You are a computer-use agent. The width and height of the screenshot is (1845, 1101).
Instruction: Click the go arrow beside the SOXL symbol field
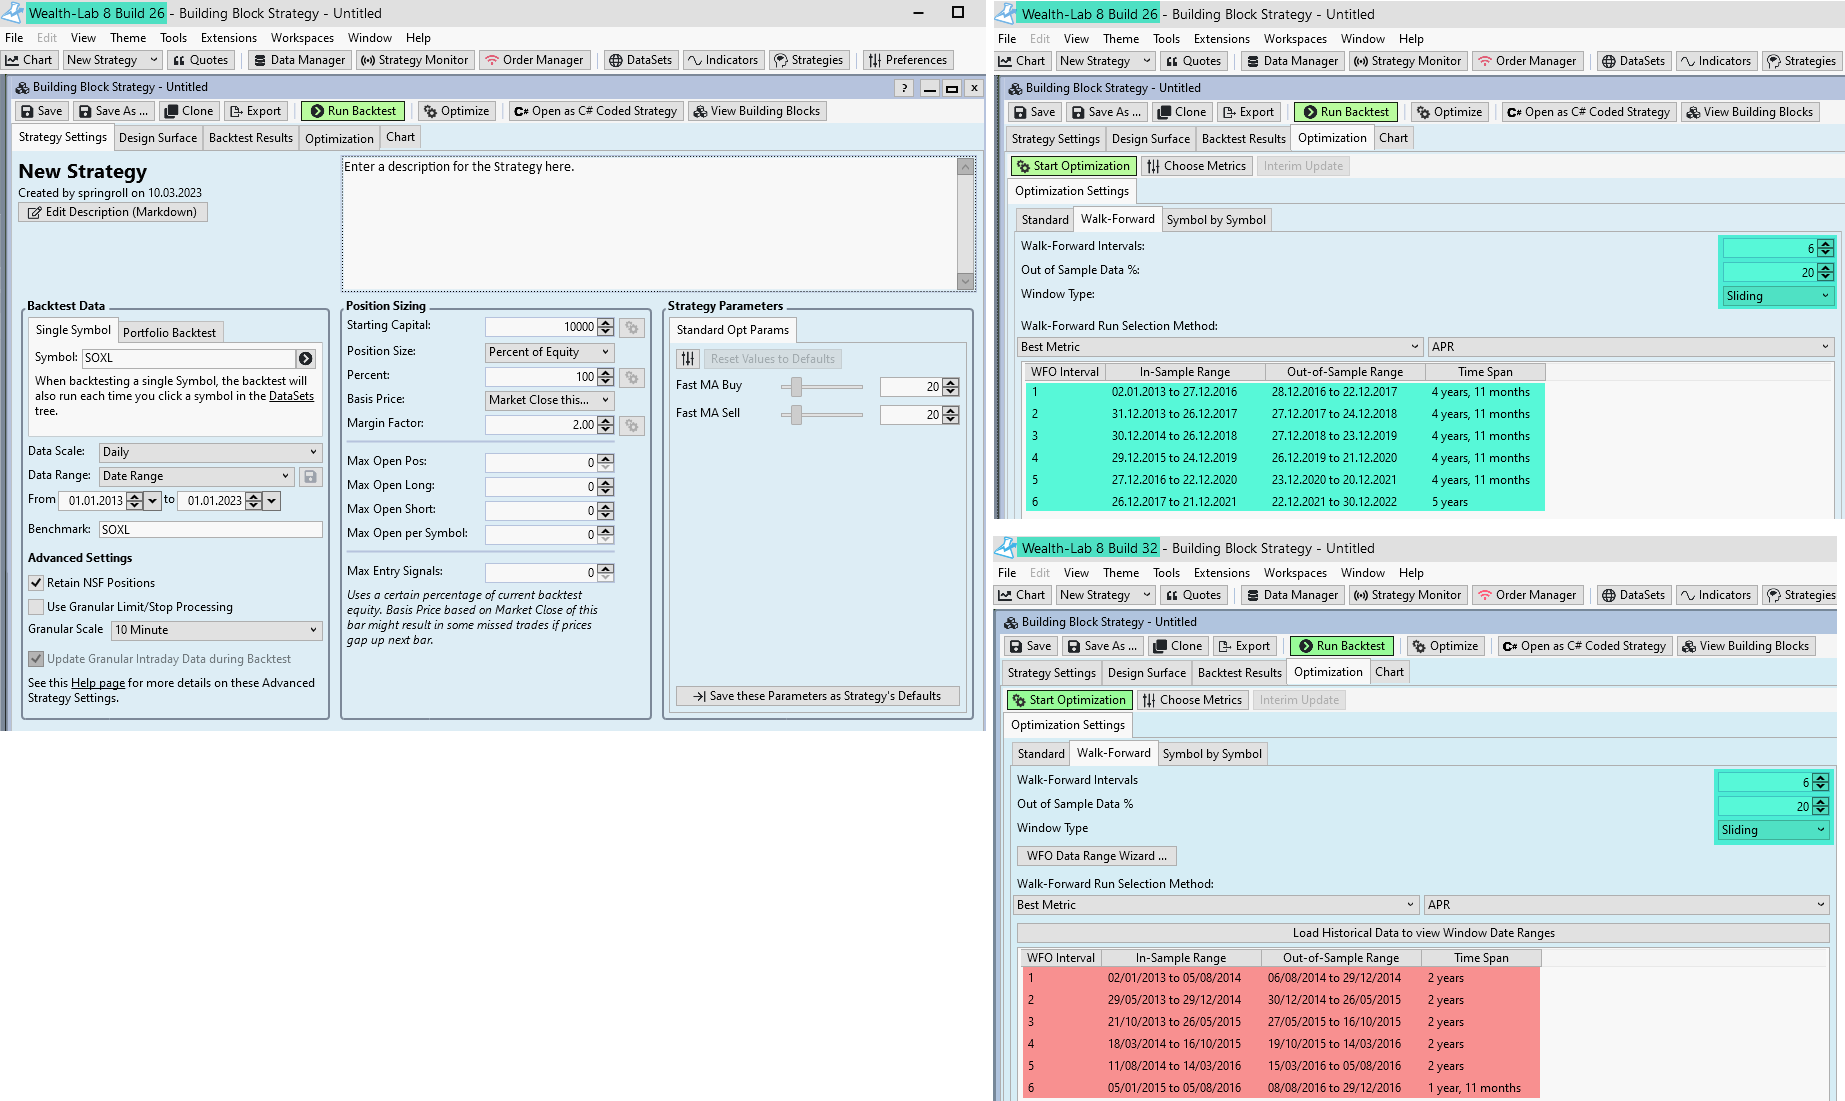pos(306,358)
